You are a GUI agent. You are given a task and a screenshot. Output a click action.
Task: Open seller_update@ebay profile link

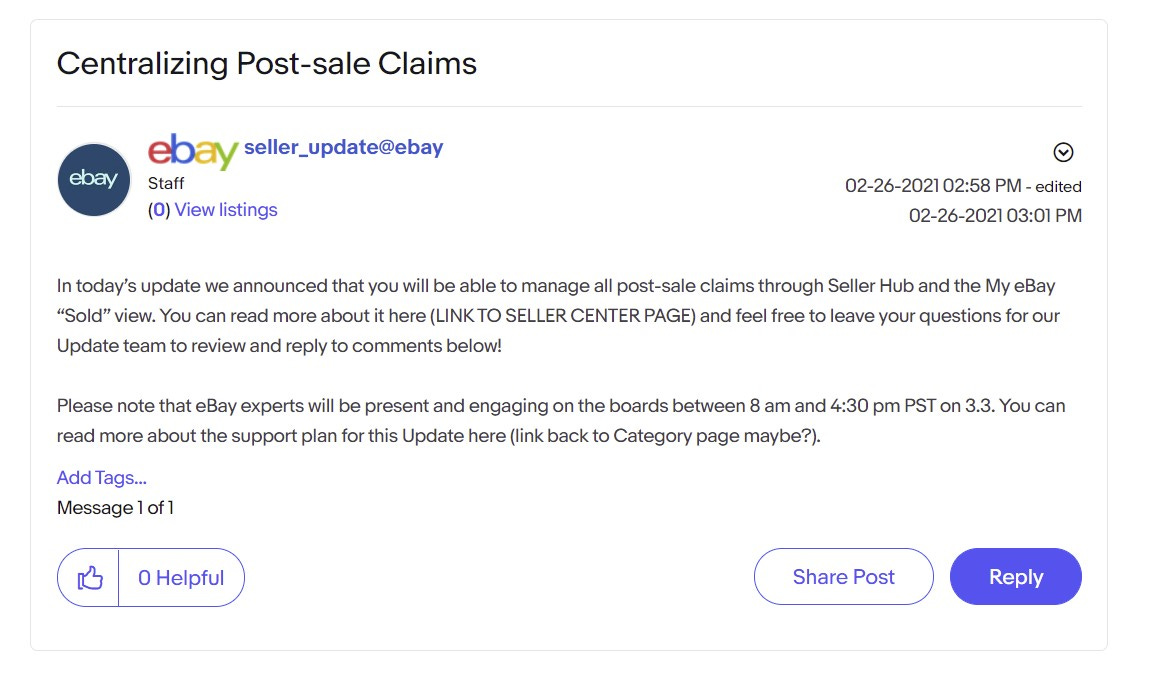tap(343, 147)
